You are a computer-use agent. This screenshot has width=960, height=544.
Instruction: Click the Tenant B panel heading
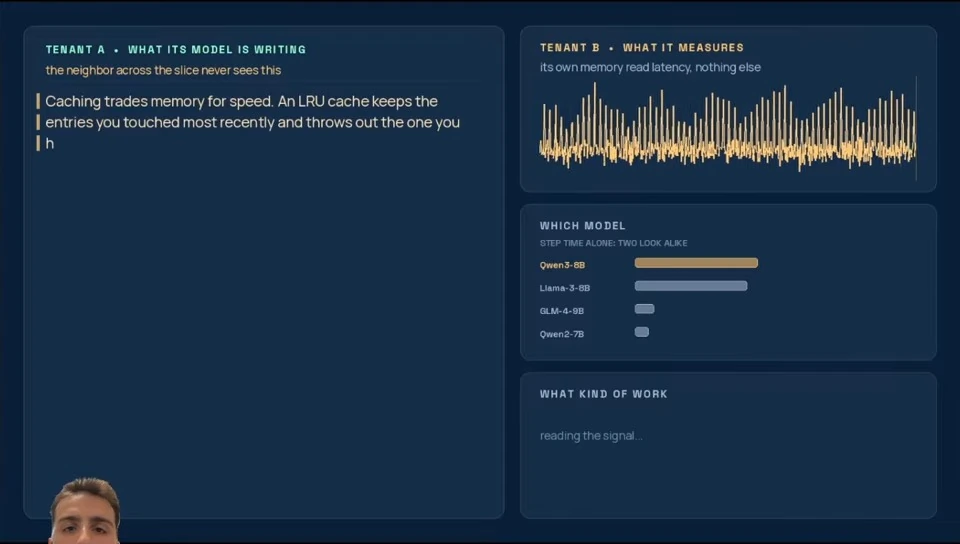click(x=642, y=48)
